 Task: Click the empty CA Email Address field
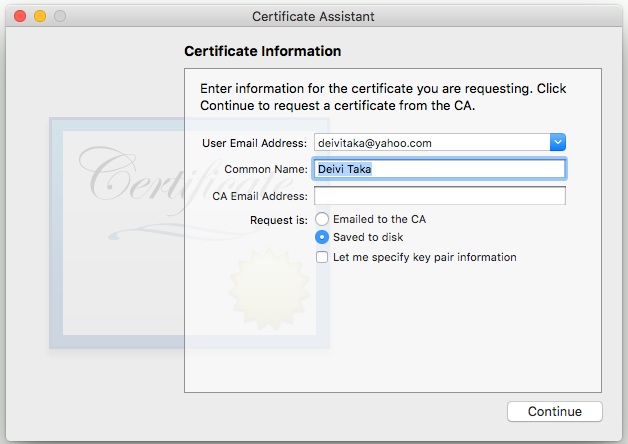pos(440,196)
